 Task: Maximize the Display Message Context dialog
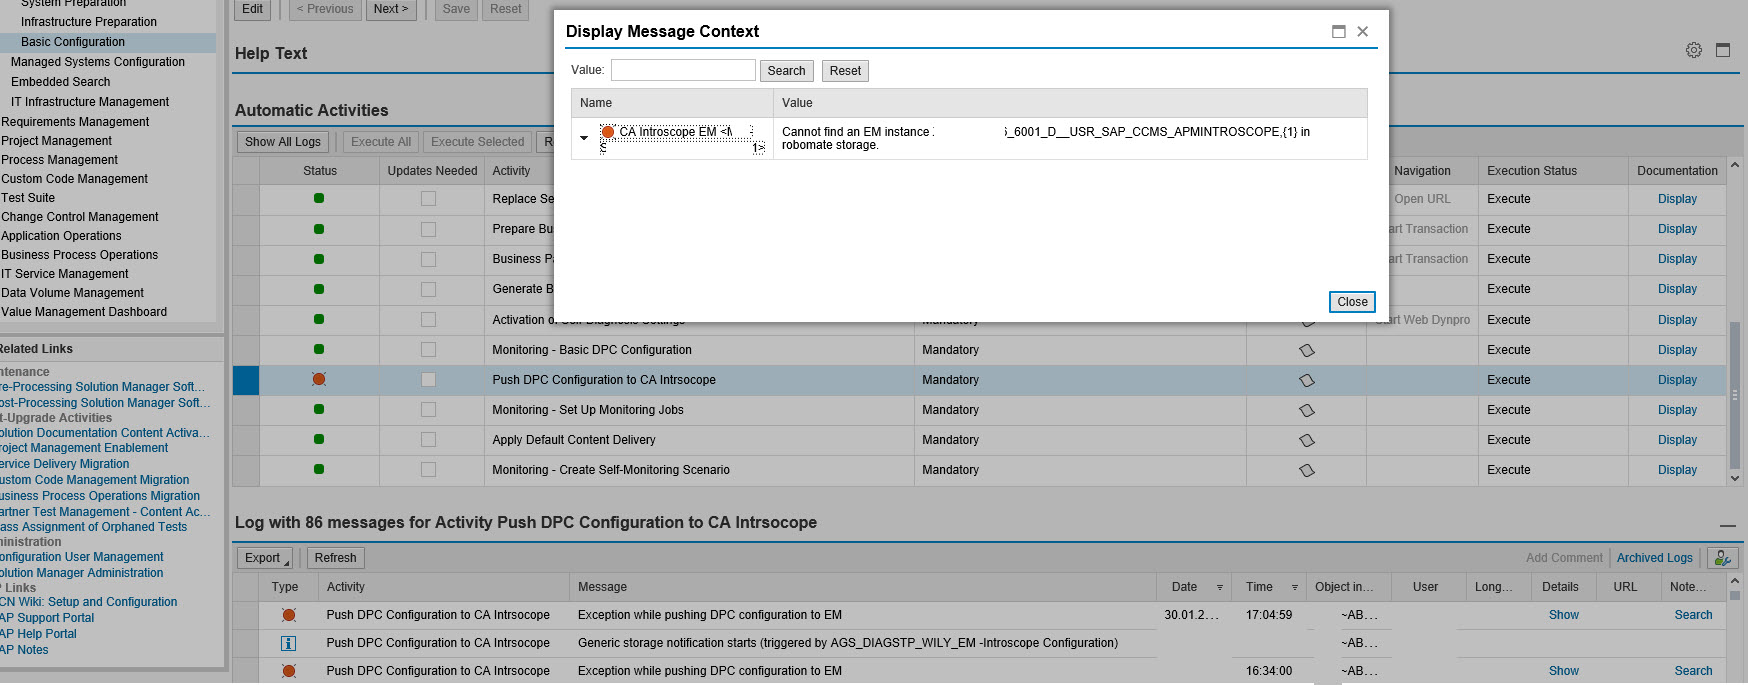(1339, 32)
